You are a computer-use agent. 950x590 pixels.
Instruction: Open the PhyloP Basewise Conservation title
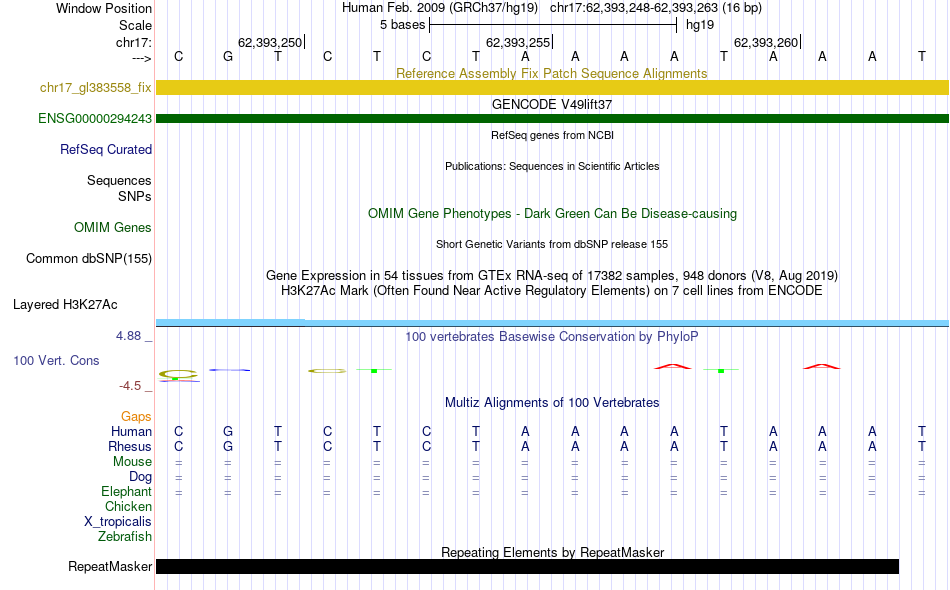(552, 336)
